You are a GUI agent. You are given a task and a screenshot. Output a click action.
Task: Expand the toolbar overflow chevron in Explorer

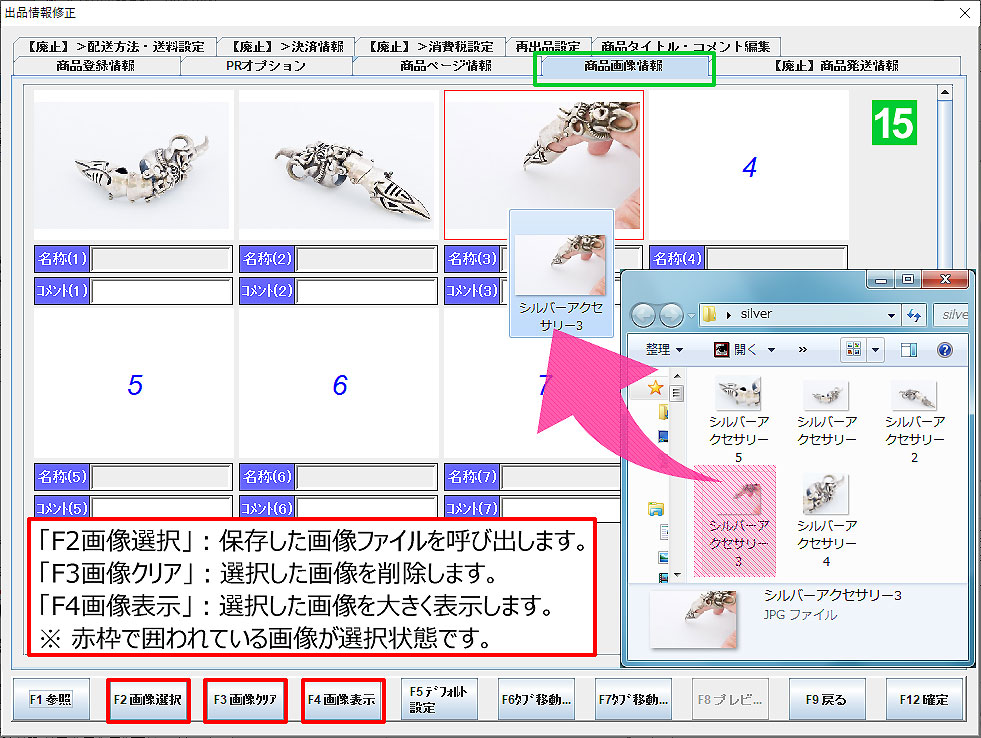pyautogui.click(x=802, y=348)
